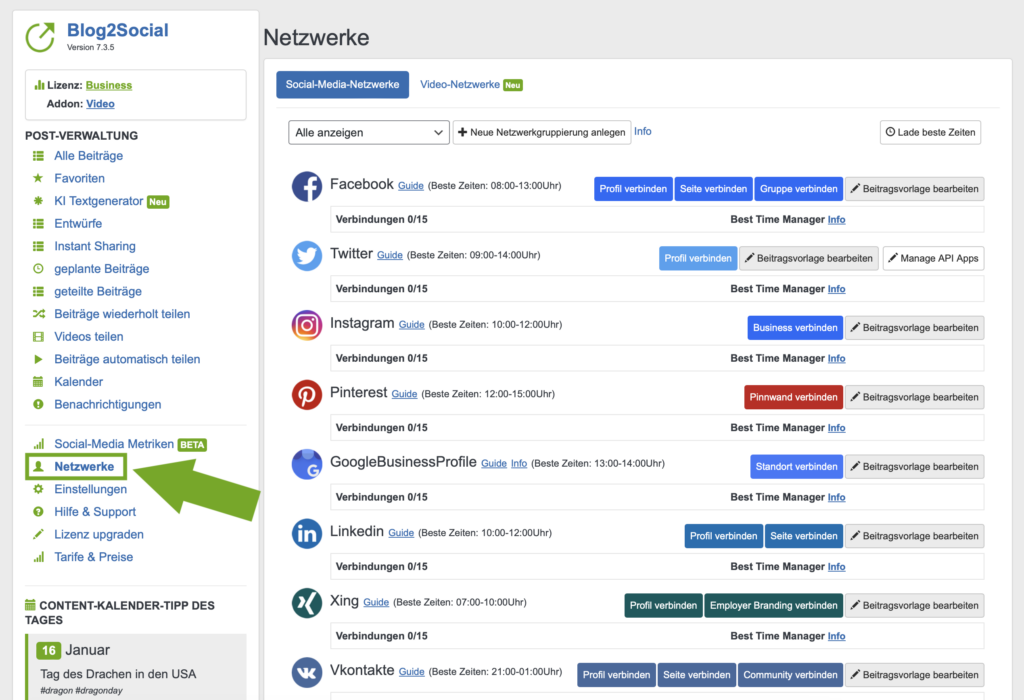Screen dimensions: 1024x700
Task: Open the Video addon link
Action: (101, 104)
